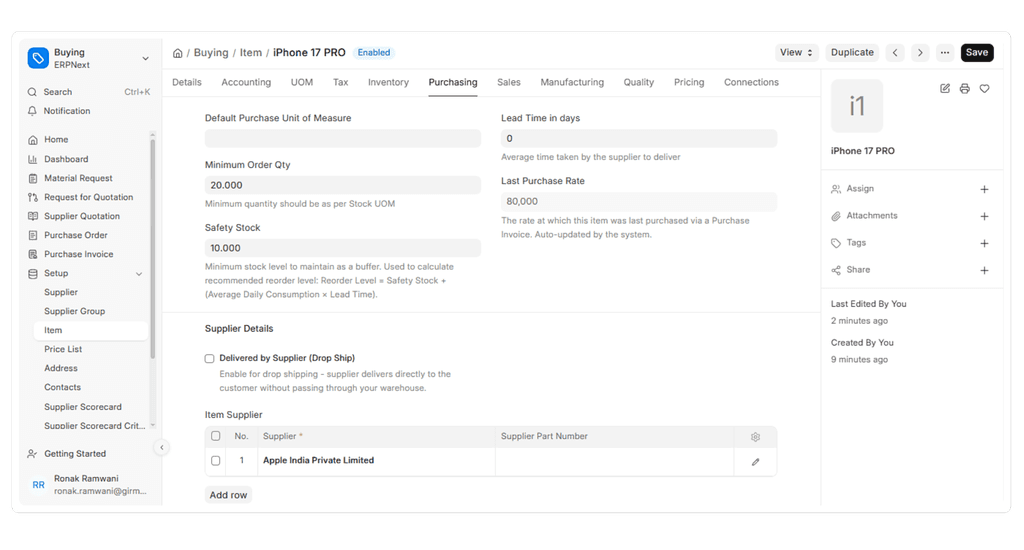This screenshot has height=550, width=1024.
Task: Edit Apple India supplier row pencil
Action: [756, 462]
